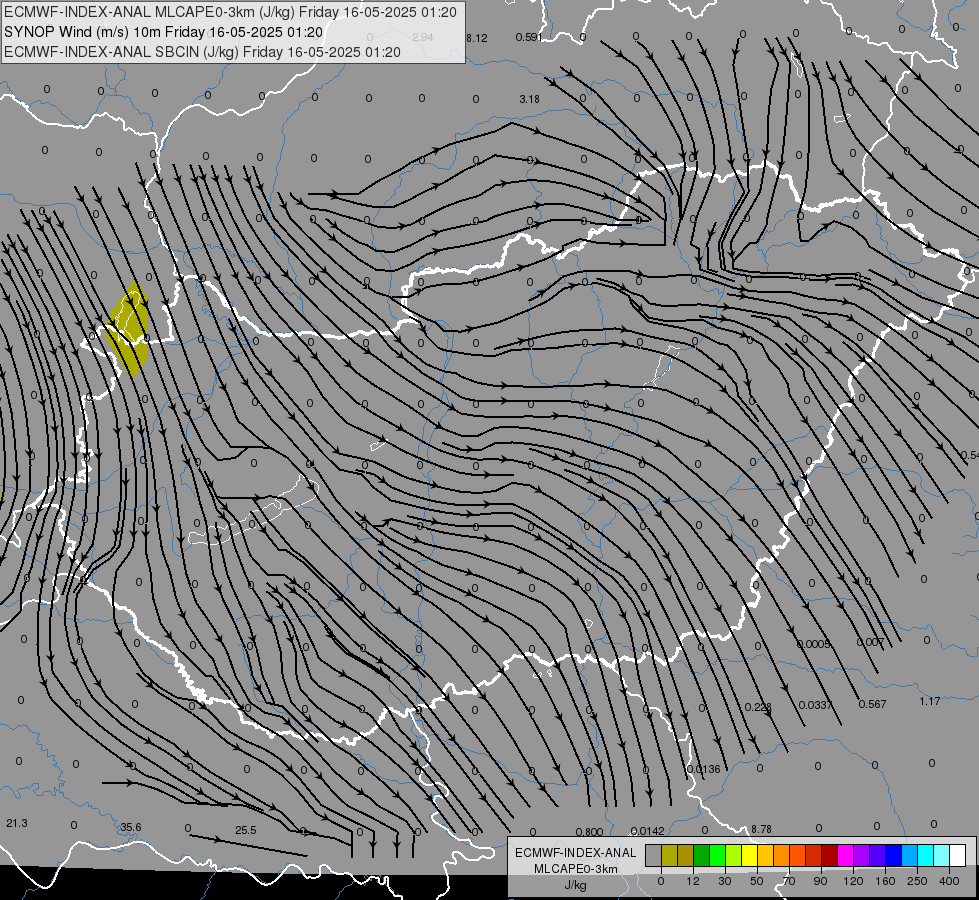Click the map value 3.18

529,99
